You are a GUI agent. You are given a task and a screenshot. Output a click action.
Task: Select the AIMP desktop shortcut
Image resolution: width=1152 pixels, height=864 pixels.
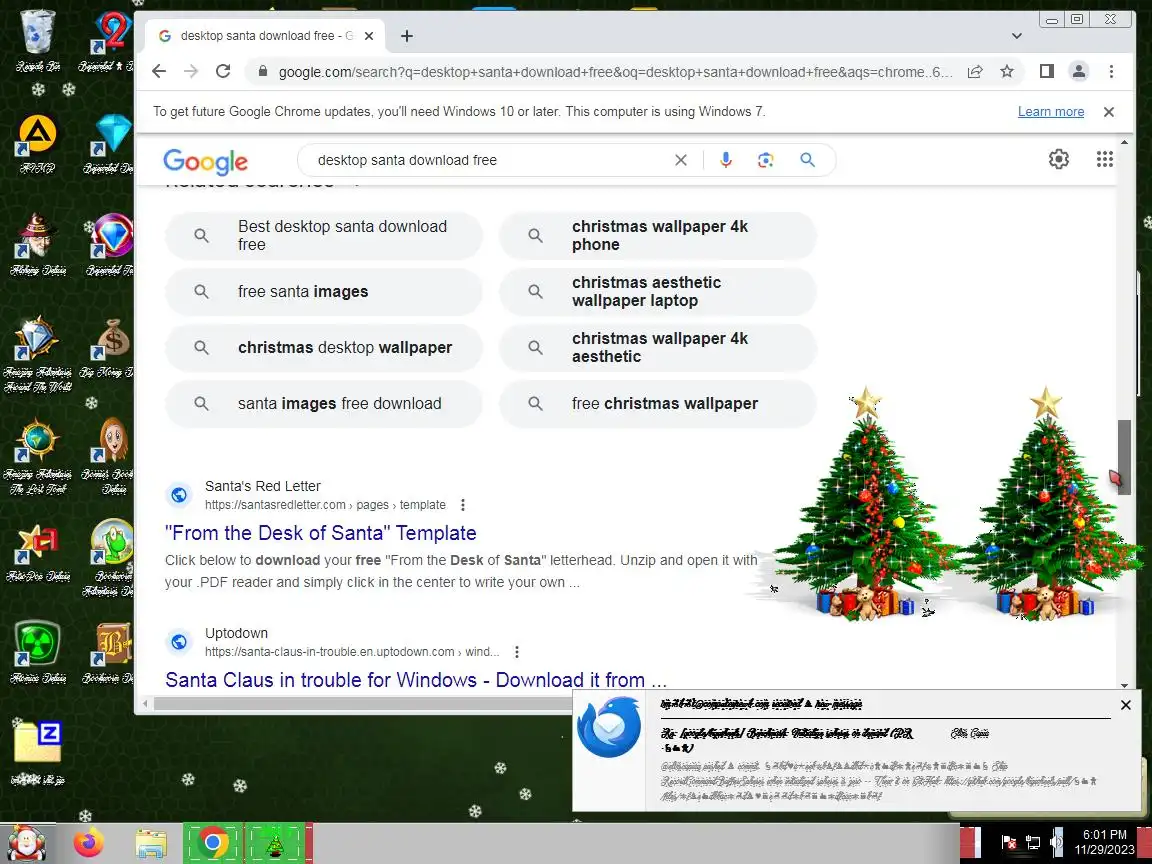coord(37,145)
